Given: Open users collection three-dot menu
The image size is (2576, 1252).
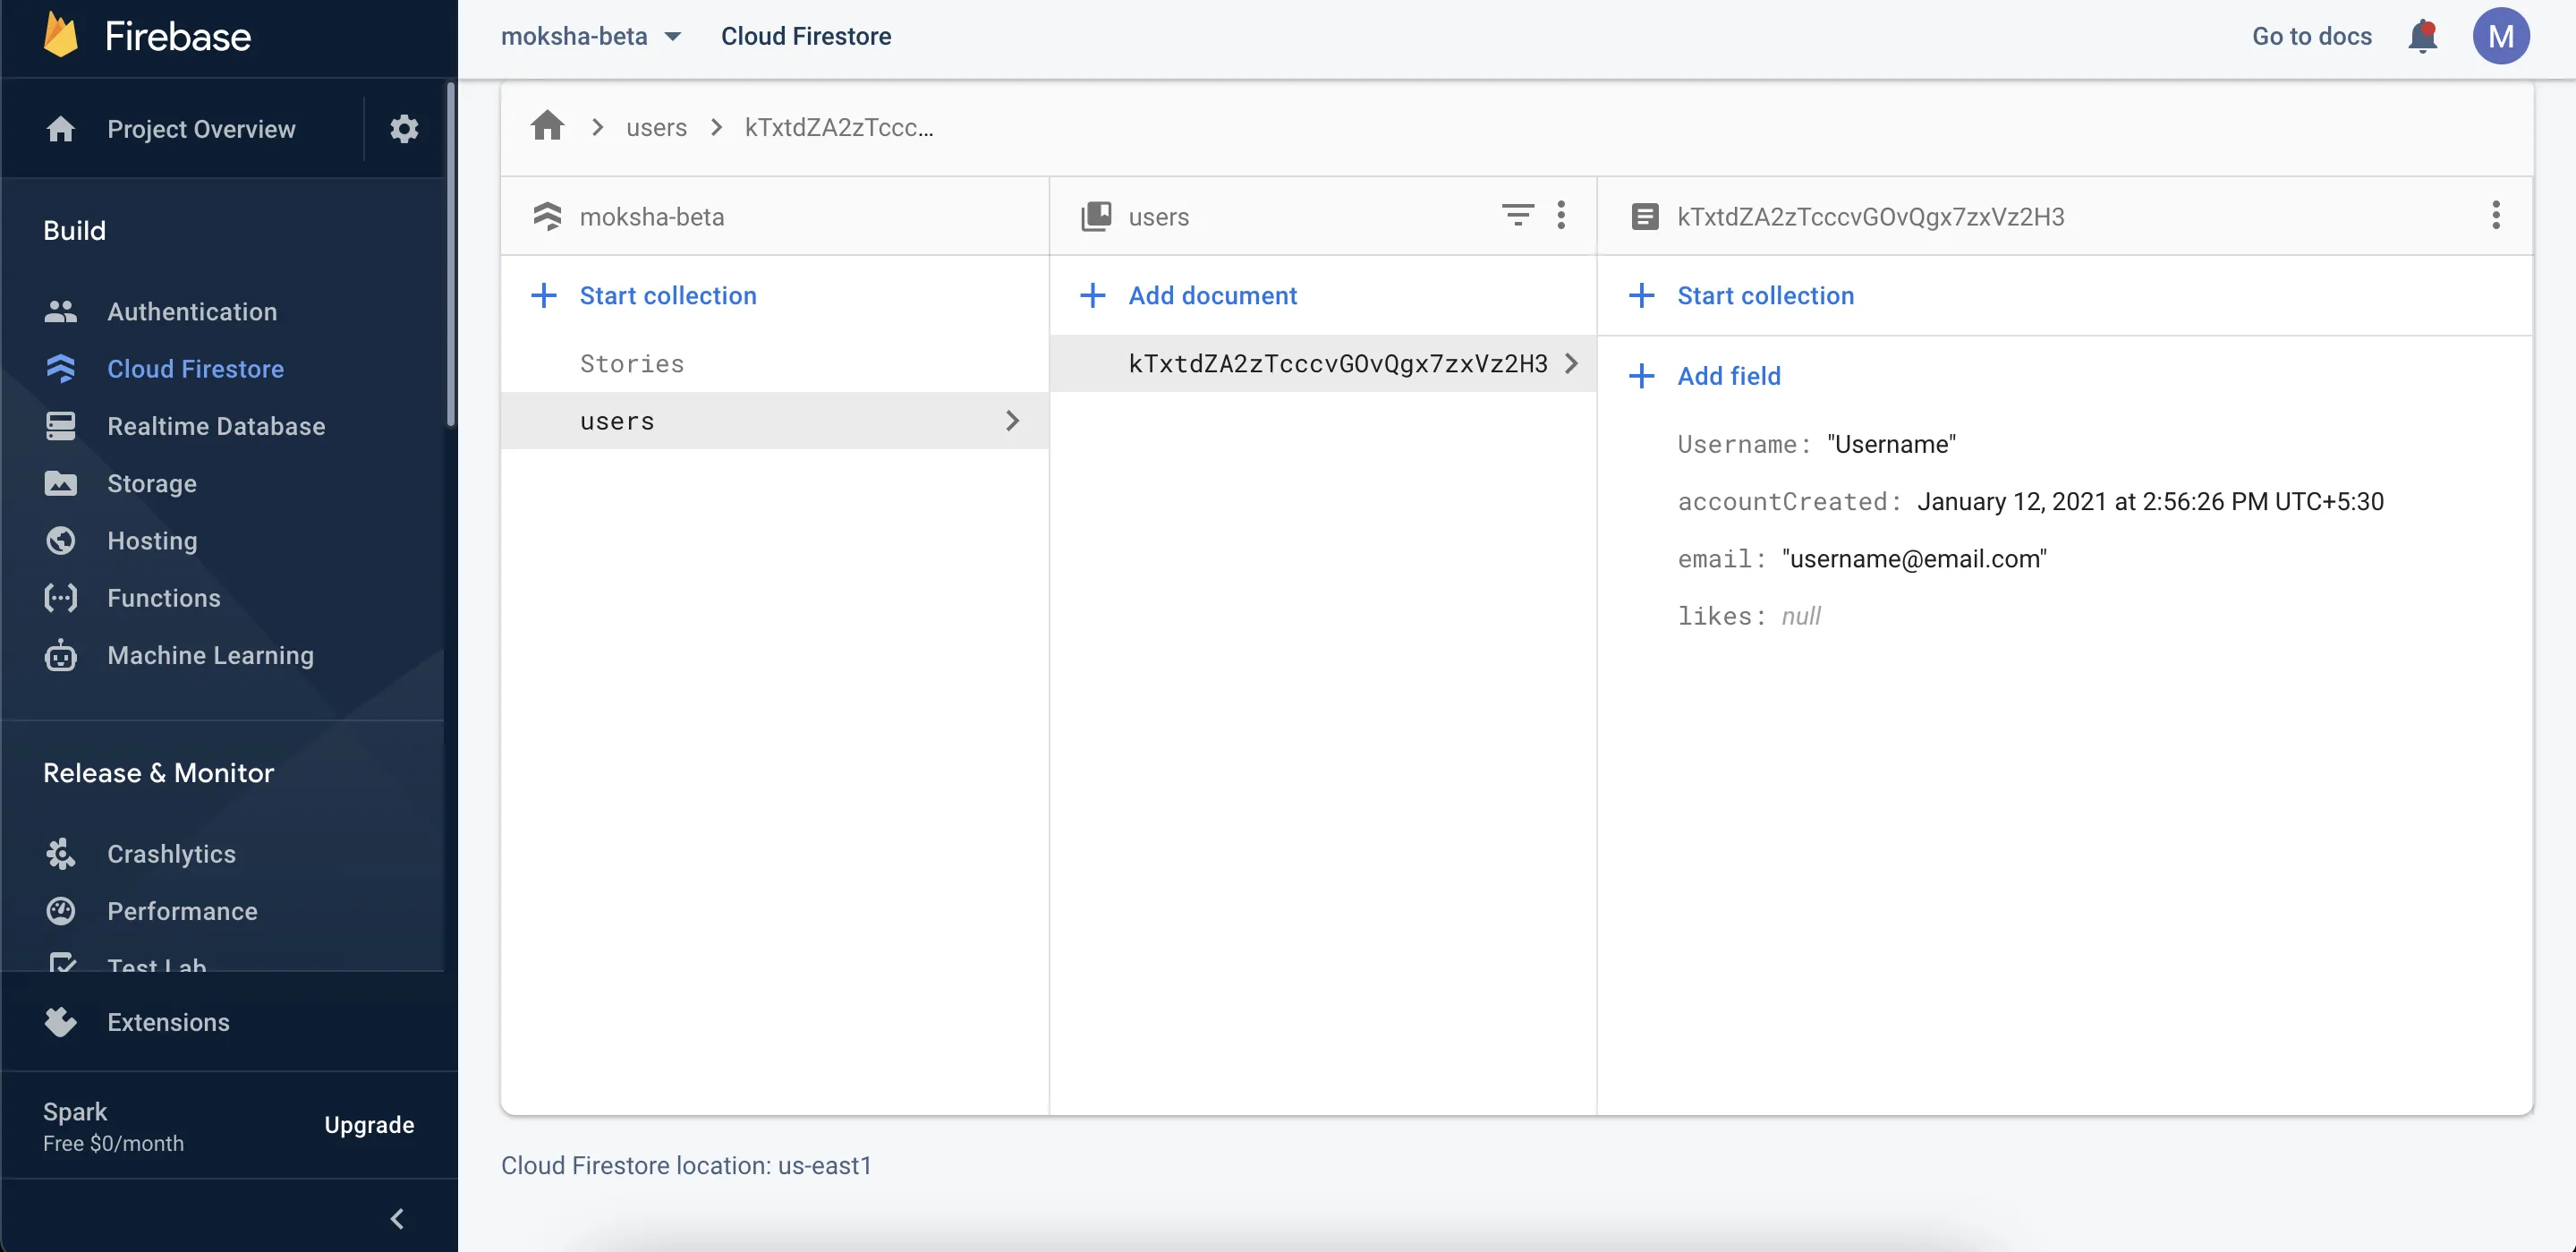Looking at the screenshot, I should [x=1561, y=215].
